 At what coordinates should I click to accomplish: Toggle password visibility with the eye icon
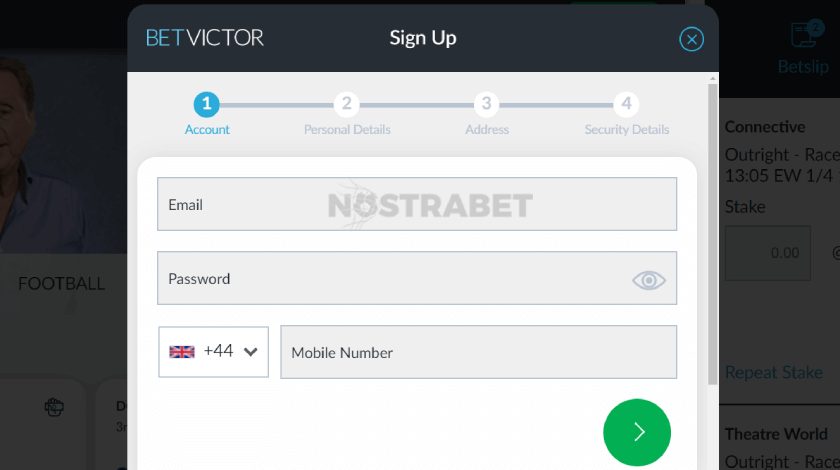tap(648, 280)
